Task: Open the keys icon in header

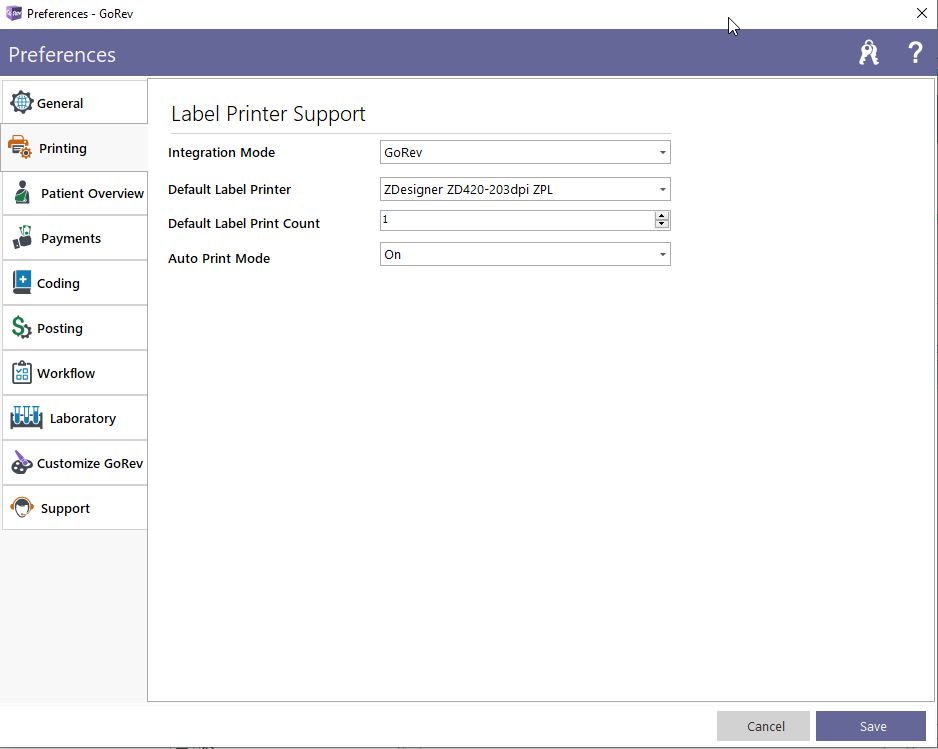Action: 869,53
